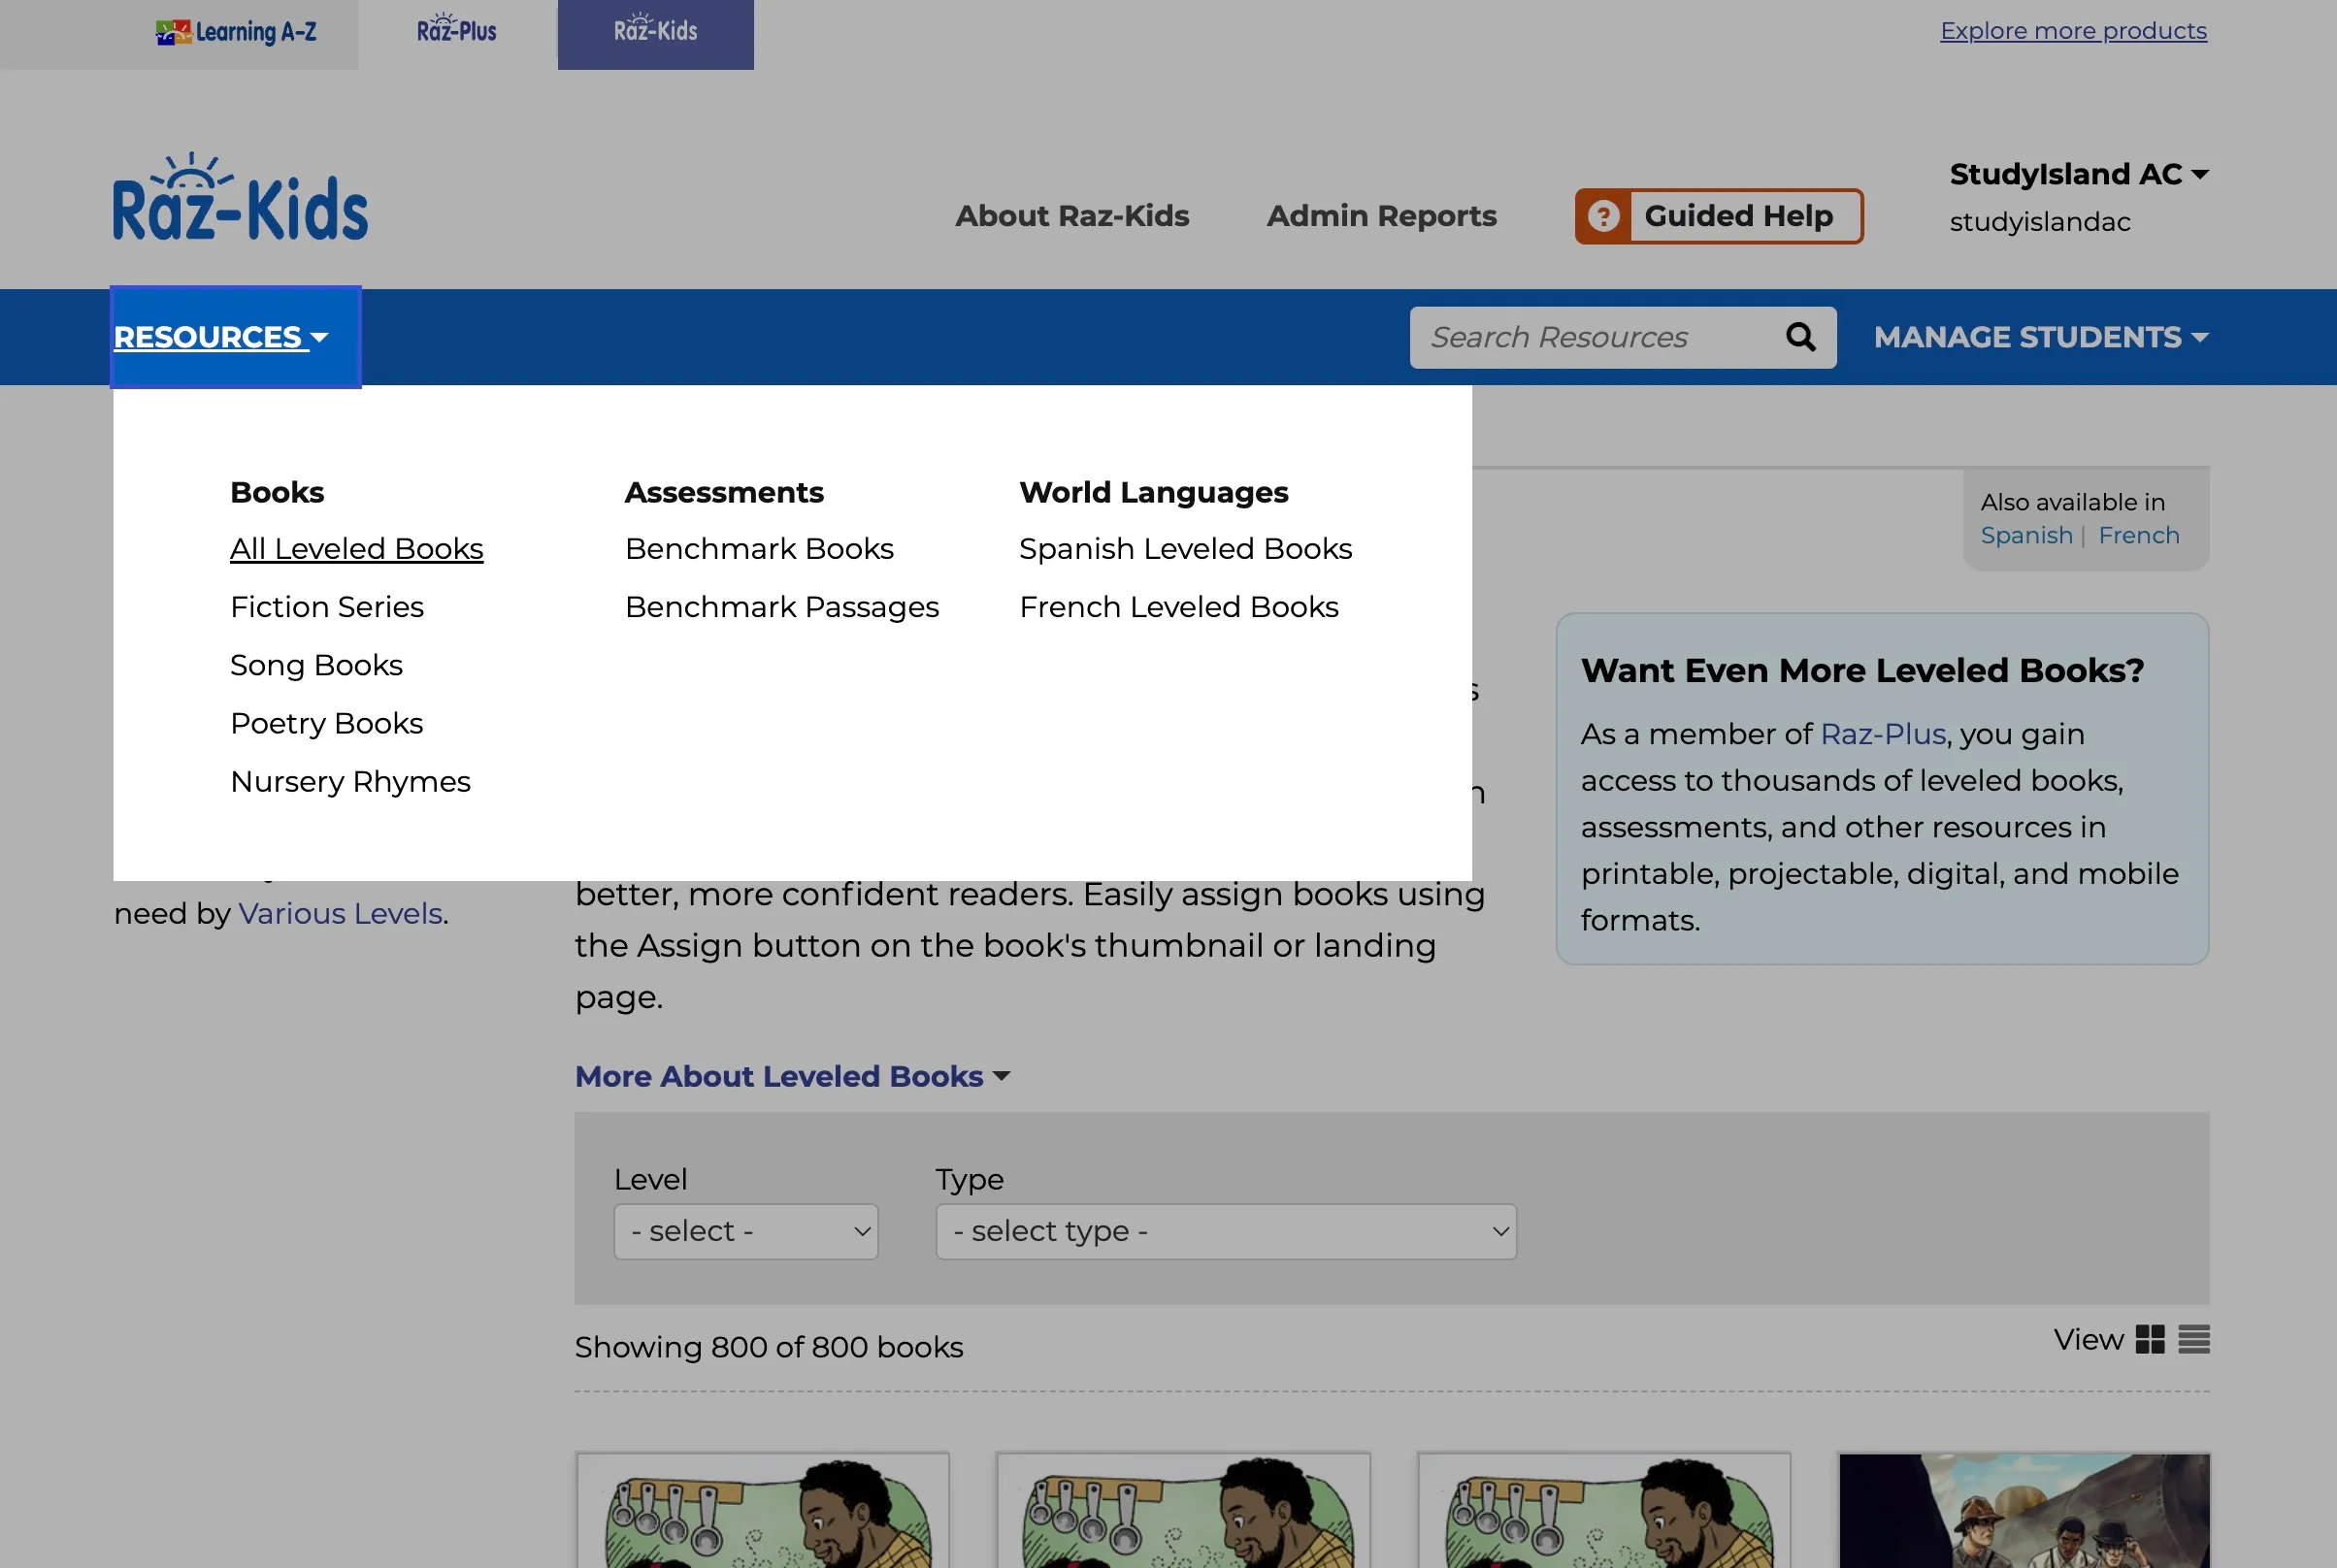Open the Learning A-Z tab
The image size is (2337, 1568).
point(236,32)
